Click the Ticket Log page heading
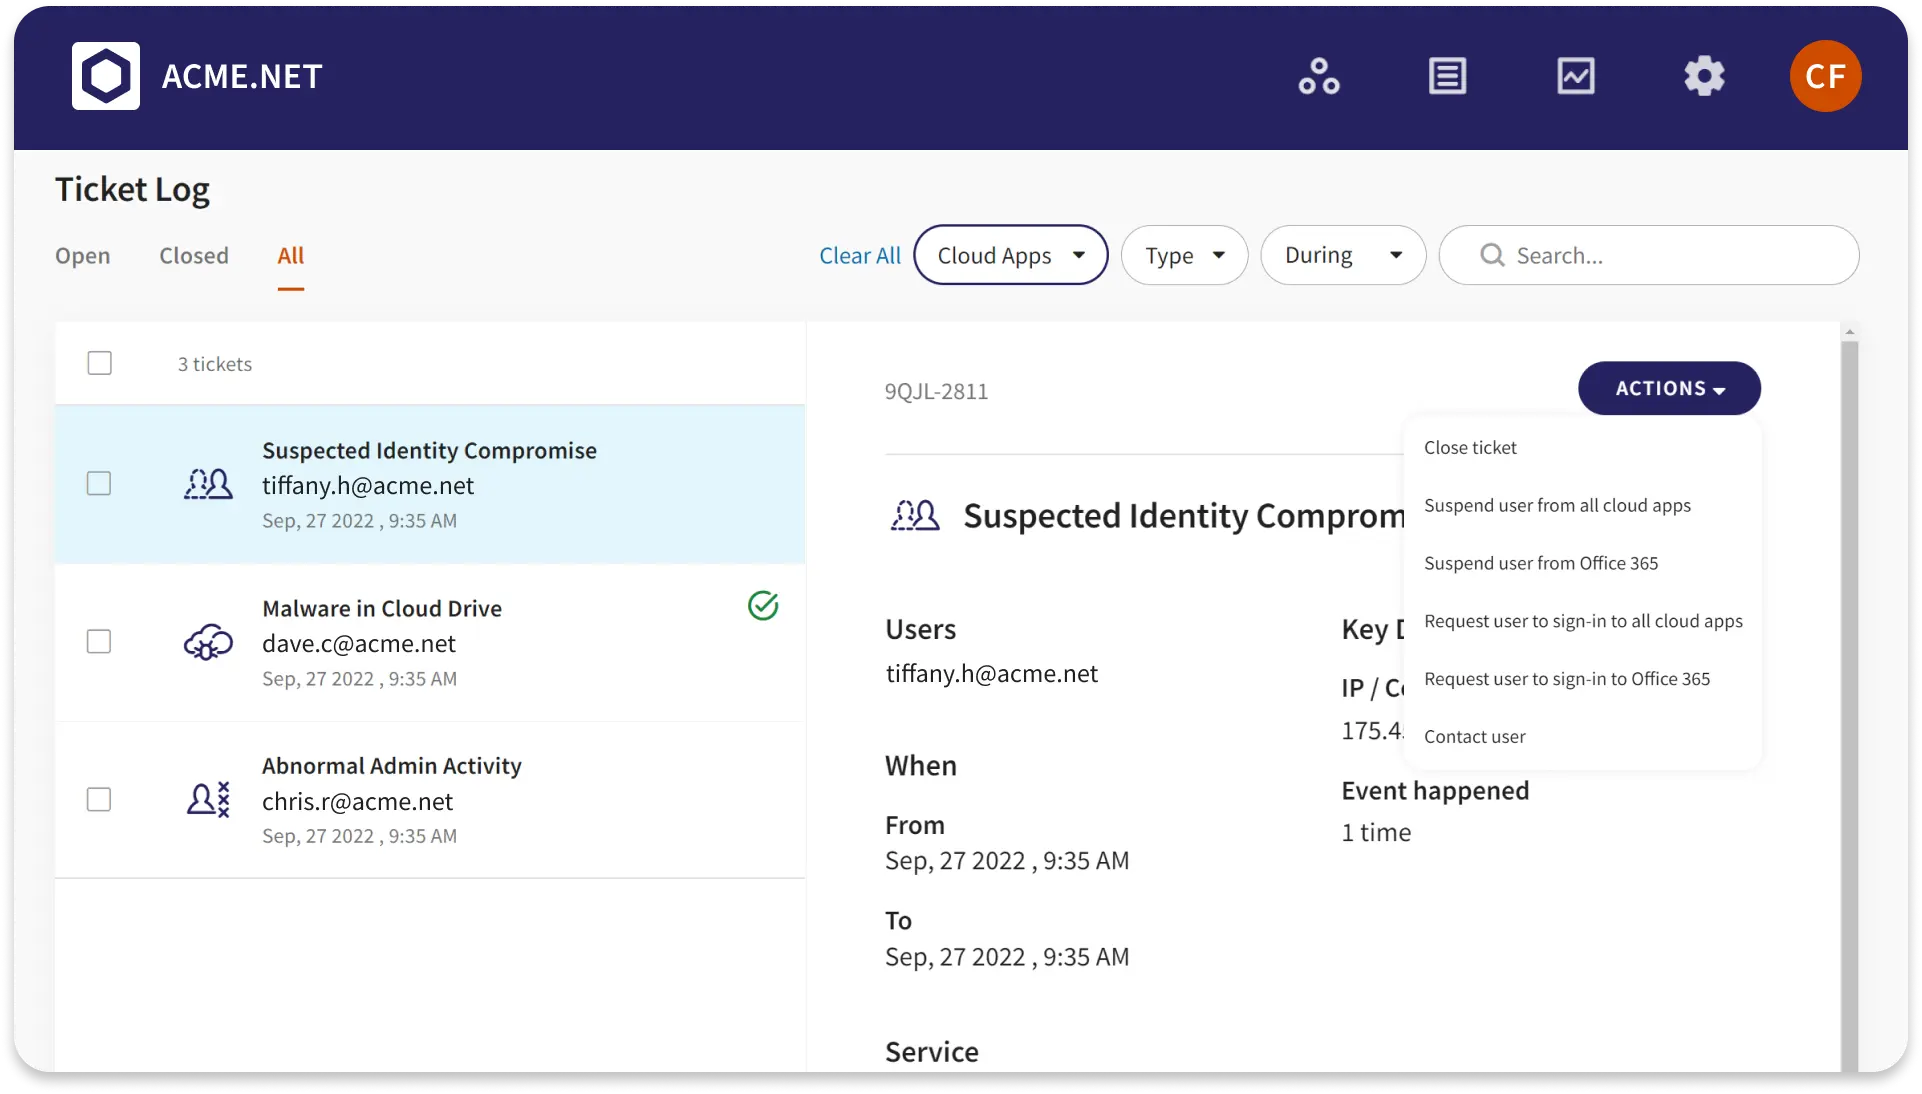1922x1094 pixels. (x=132, y=189)
